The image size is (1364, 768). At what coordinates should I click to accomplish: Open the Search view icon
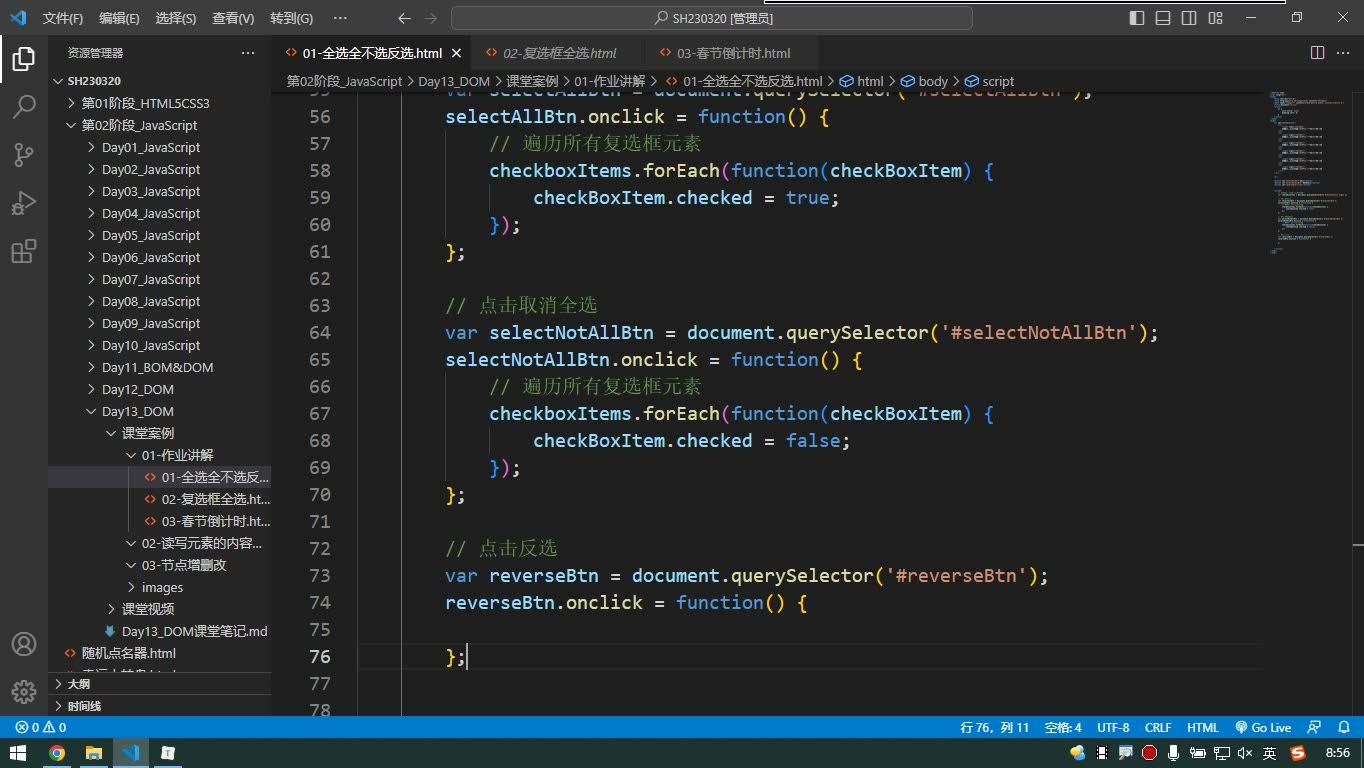[x=24, y=107]
